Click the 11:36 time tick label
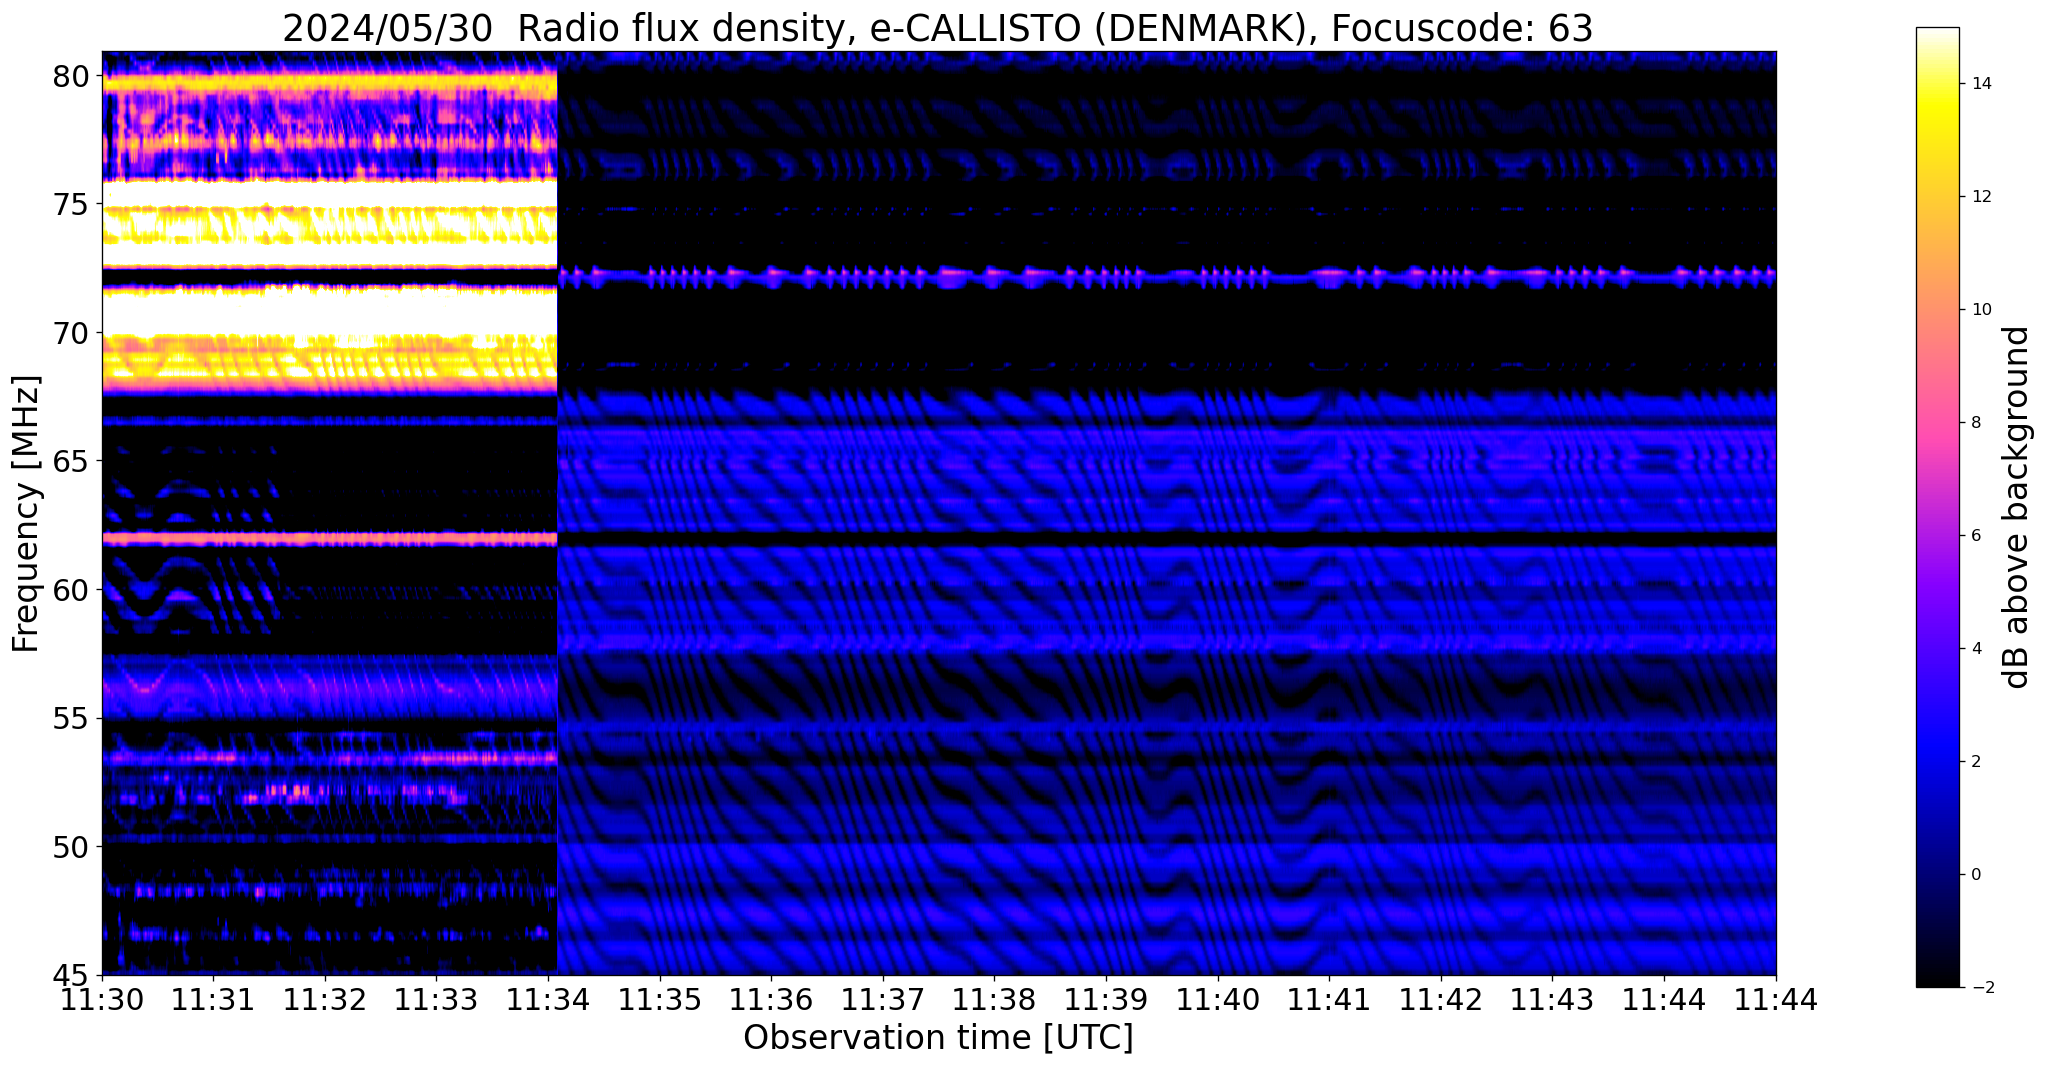Image resolution: width=2047 pixels, height=1067 pixels. point(771,999)
